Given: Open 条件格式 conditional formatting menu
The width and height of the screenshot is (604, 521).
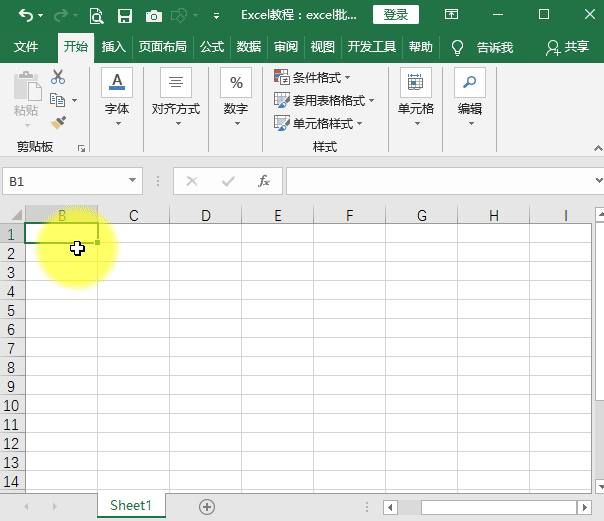Looking at the screenshot, I should coord(312,77).
